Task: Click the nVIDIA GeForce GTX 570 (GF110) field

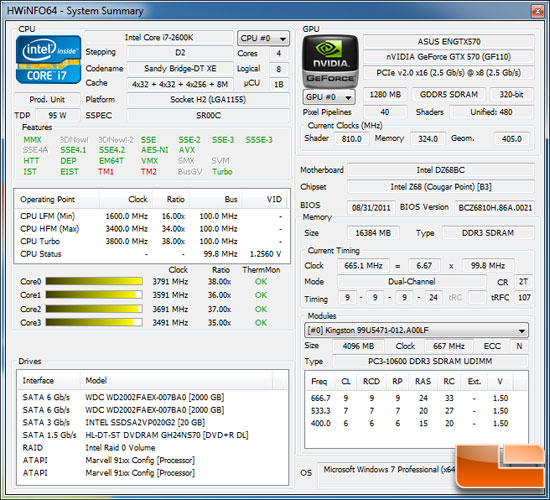Action: point(449,57)
